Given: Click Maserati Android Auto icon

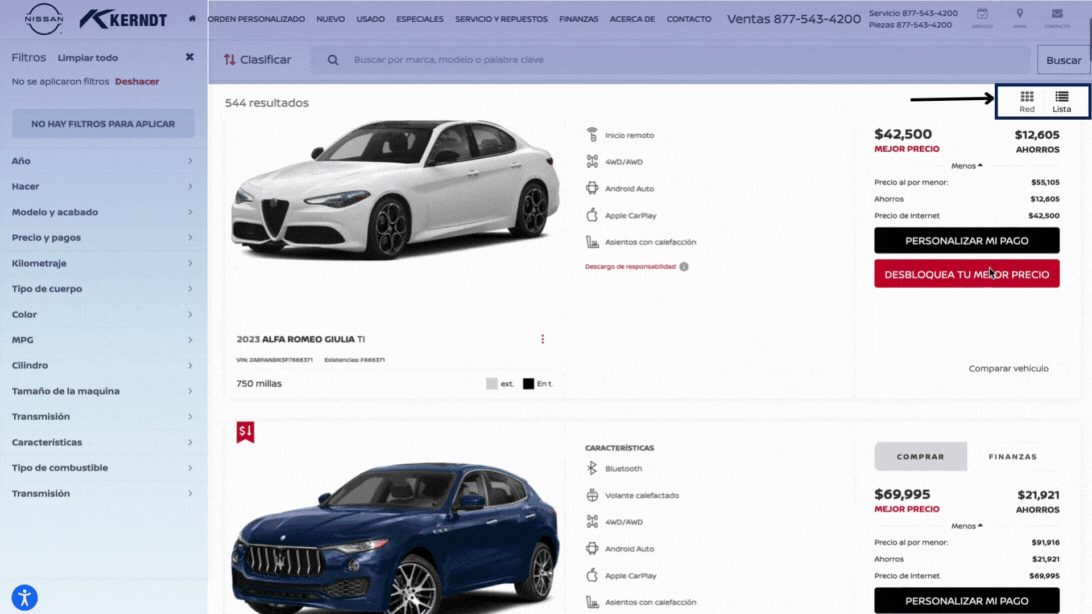Looking at the screenshot, I should [592, 549].
